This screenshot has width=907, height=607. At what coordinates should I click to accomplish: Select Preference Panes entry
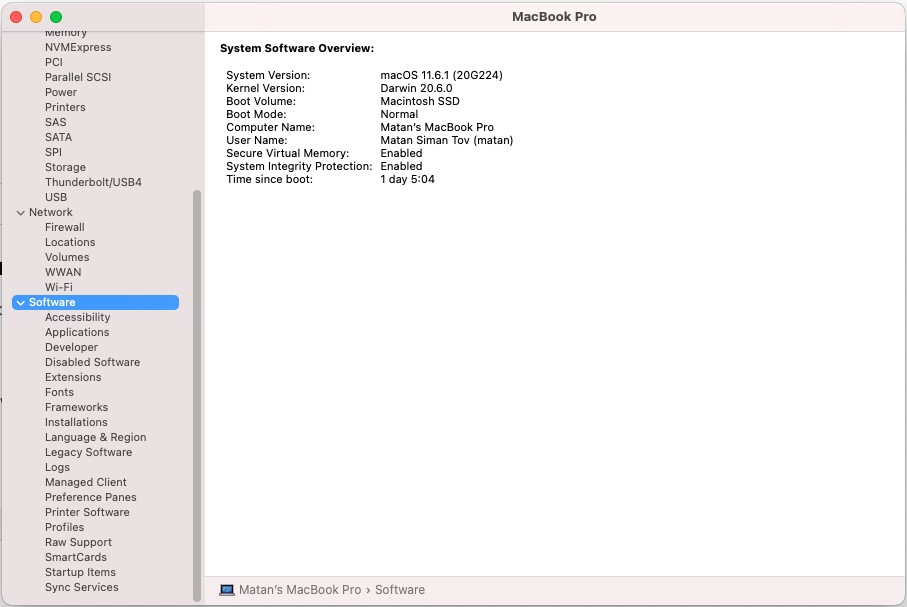pyautogui.click(x=91, y=498)
